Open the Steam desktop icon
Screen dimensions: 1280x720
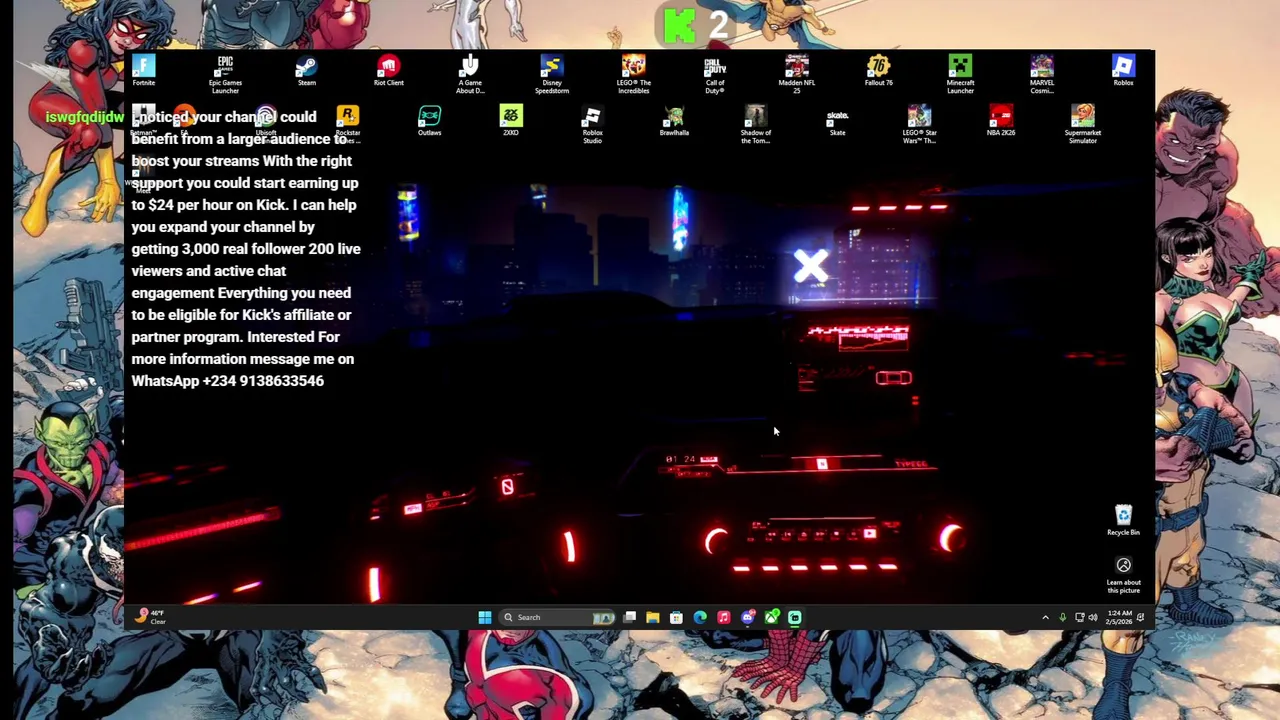coord(307,71)
